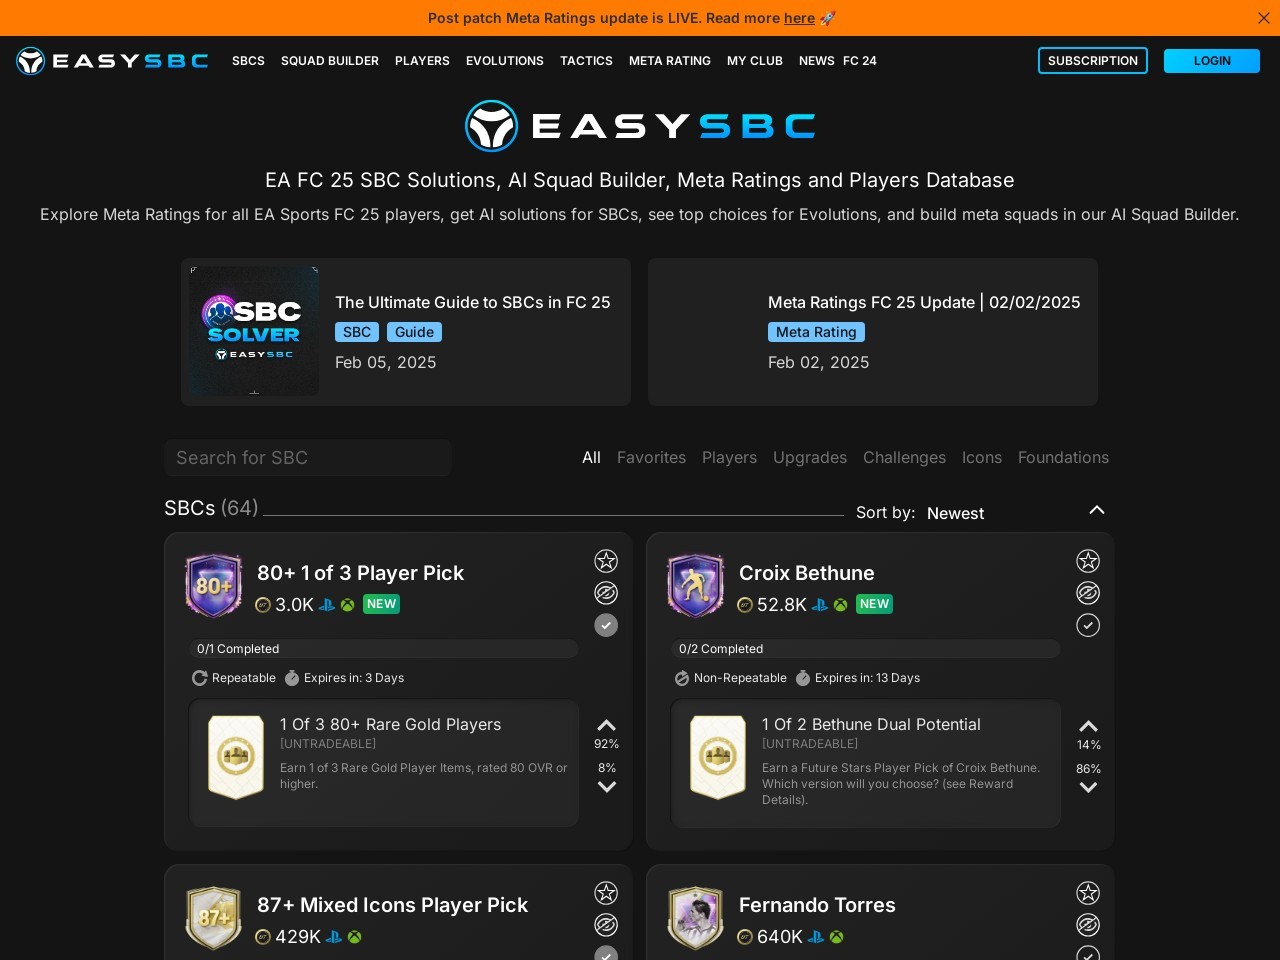Click the Bethune Dual Potential pack image
Viewport: 1280px width, 960px height.
click(x=718, y=757)
